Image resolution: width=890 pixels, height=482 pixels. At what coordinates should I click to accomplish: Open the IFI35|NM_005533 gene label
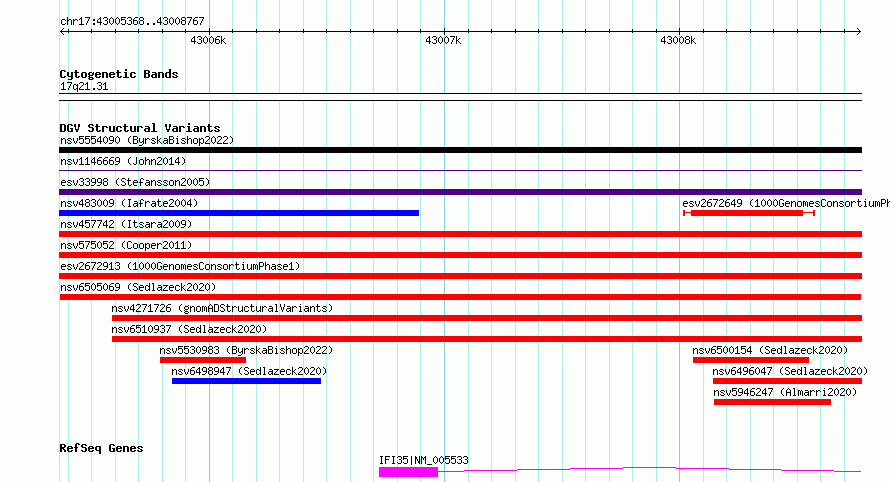click(423, 460)
